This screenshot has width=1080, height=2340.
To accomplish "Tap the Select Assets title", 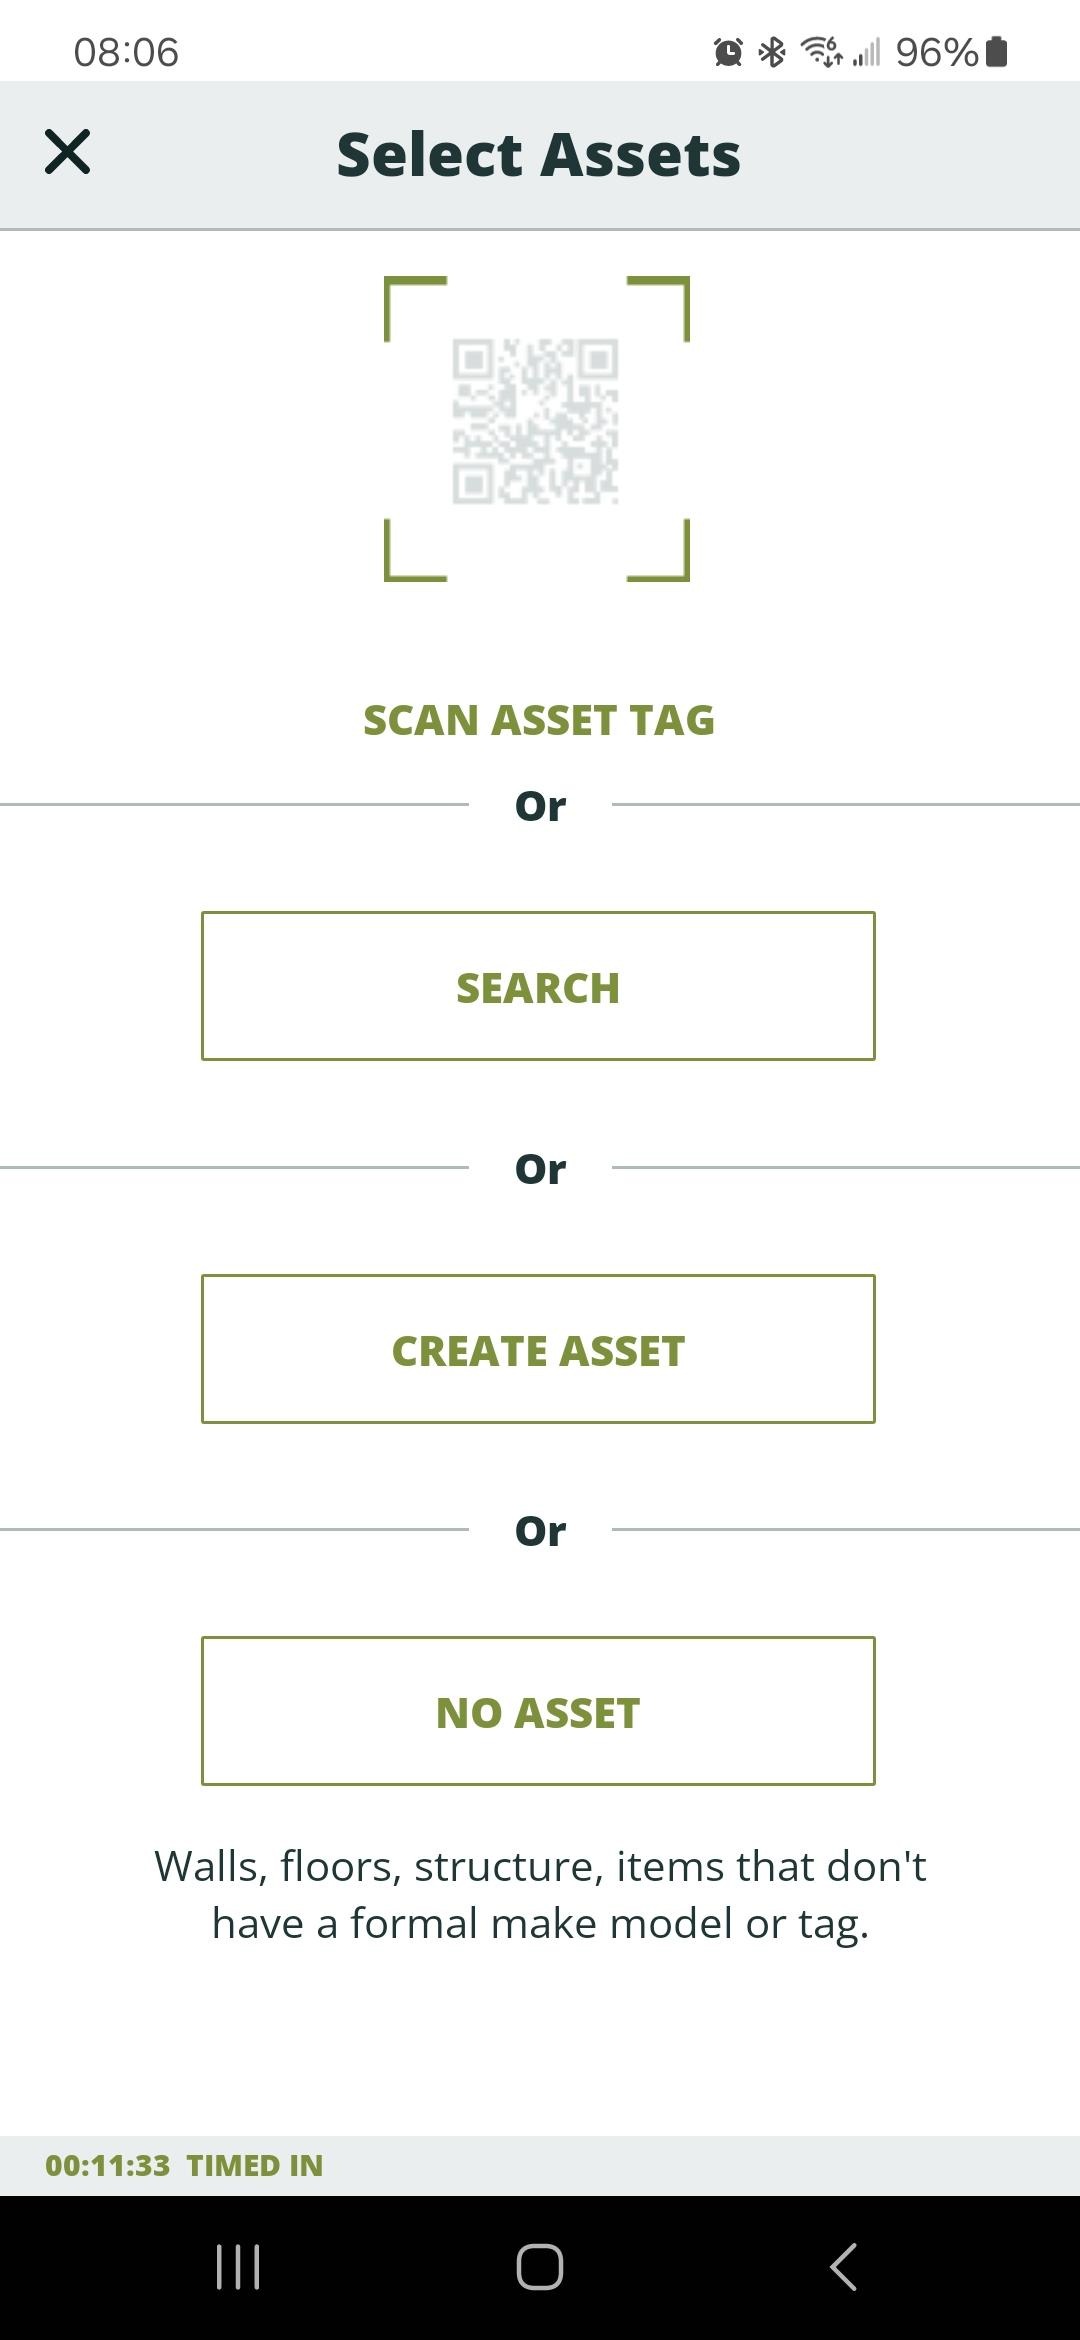I will click(x=539, y=155).
